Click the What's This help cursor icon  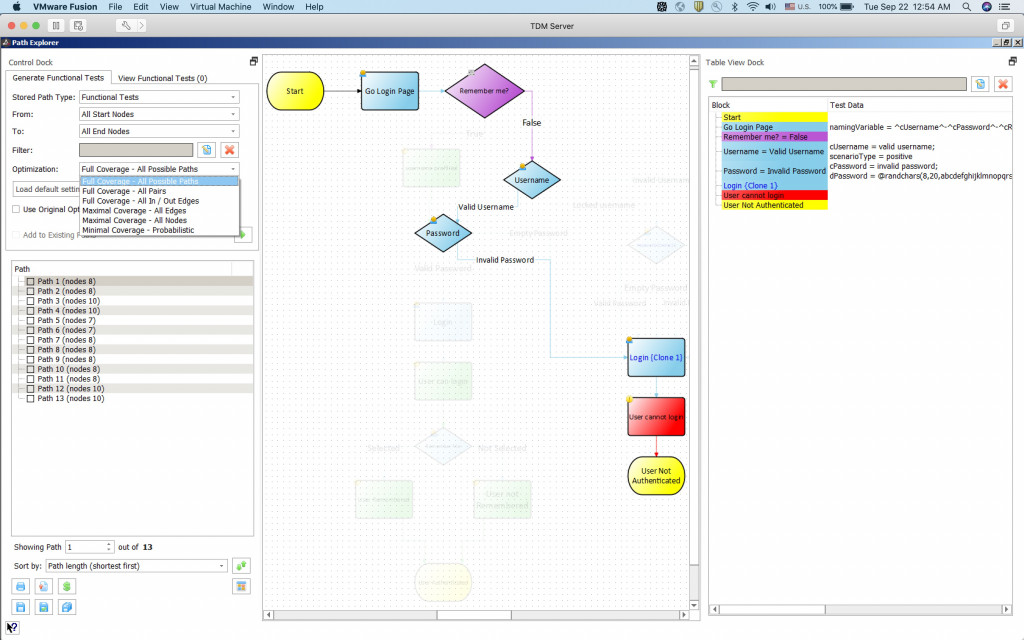[12, 628]
